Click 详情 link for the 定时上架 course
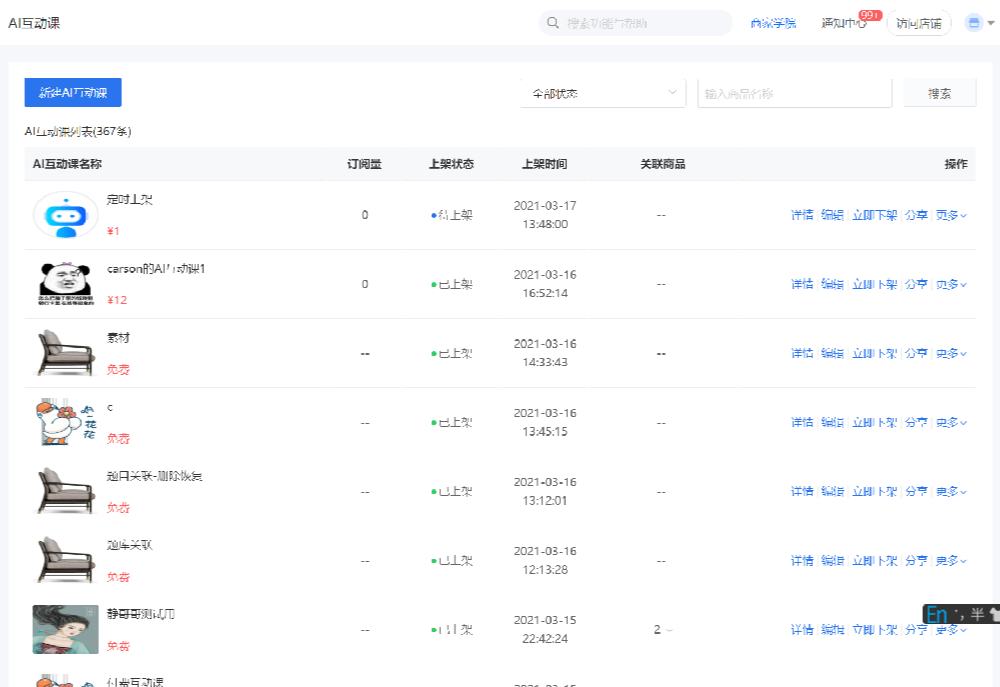The height and width of the screenshot is (687, 1000). (x=802, y=215)
